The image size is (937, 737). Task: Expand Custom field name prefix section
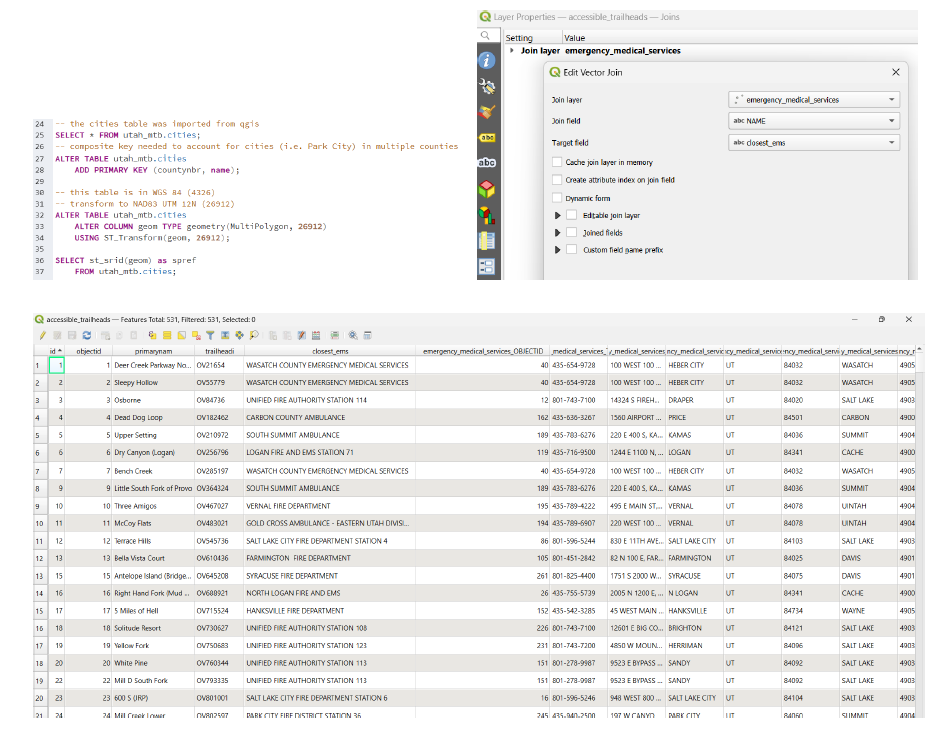pos(557,250)
